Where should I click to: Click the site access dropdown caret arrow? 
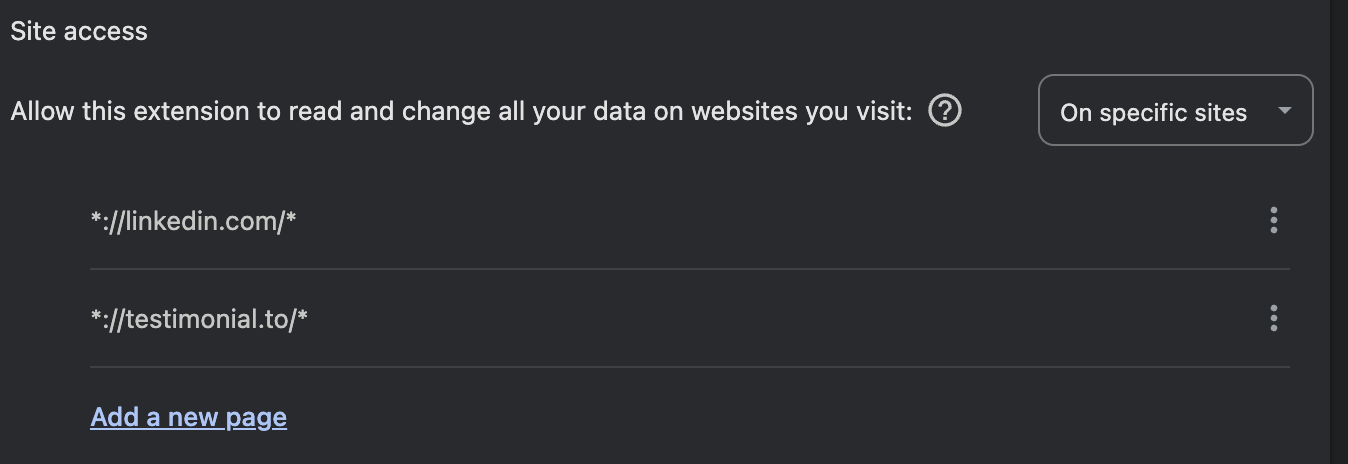[x=1285, y=110]
